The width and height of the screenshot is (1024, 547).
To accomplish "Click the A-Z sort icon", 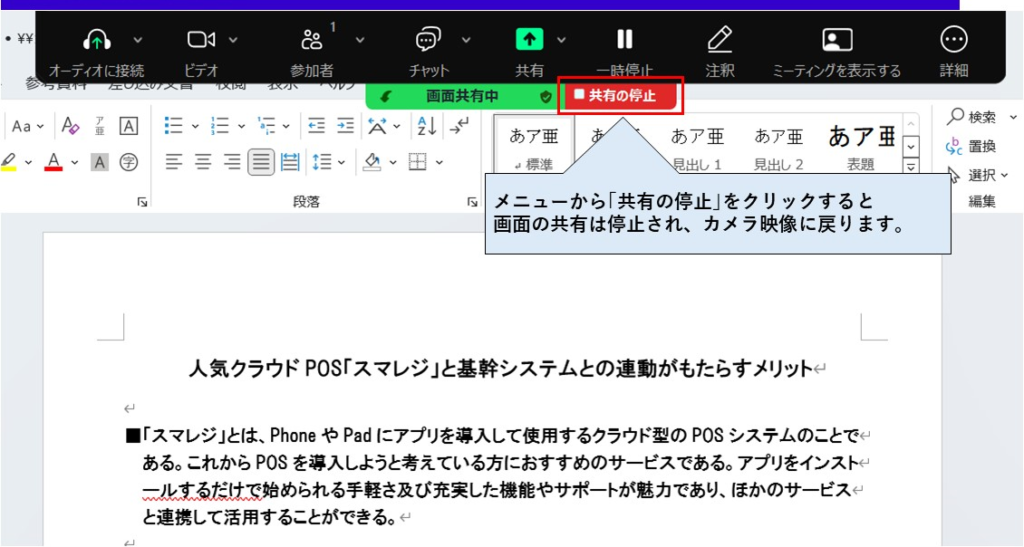I will click(426, 125).
